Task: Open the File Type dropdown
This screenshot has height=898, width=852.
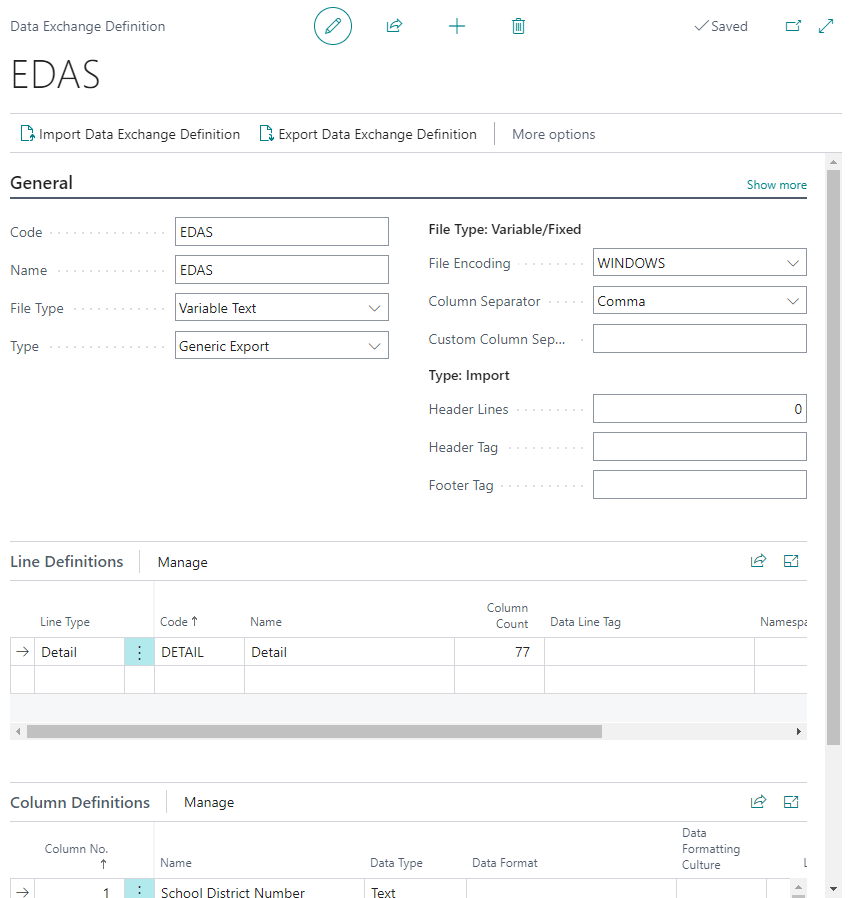Action: [377, 307]
